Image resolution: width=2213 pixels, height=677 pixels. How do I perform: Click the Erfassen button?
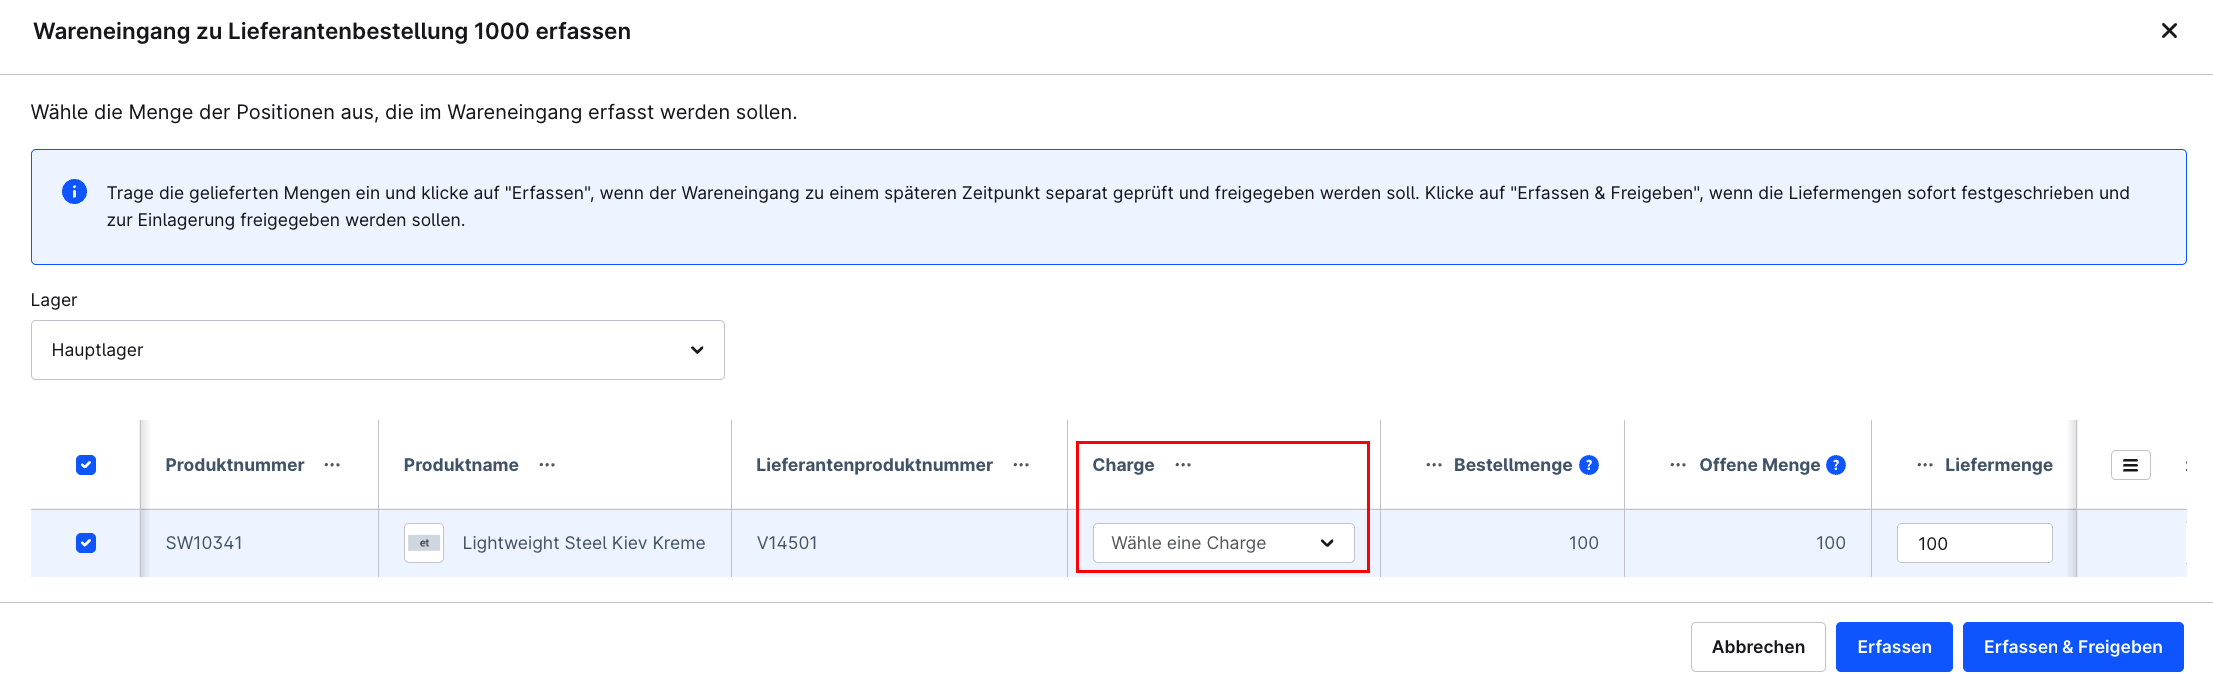tap(1894, 647)
